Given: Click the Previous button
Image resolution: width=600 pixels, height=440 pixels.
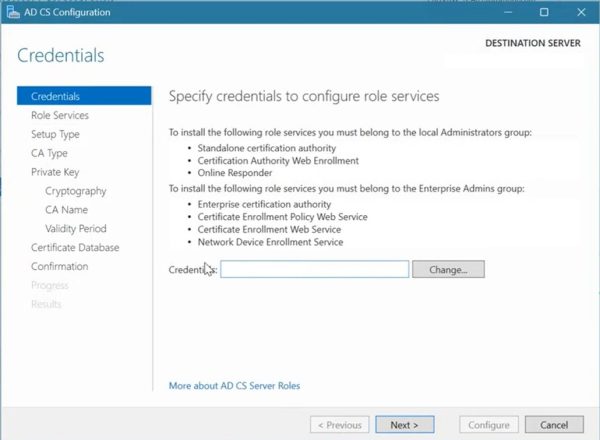Looking at the screenshot, I should click(340, 425).
